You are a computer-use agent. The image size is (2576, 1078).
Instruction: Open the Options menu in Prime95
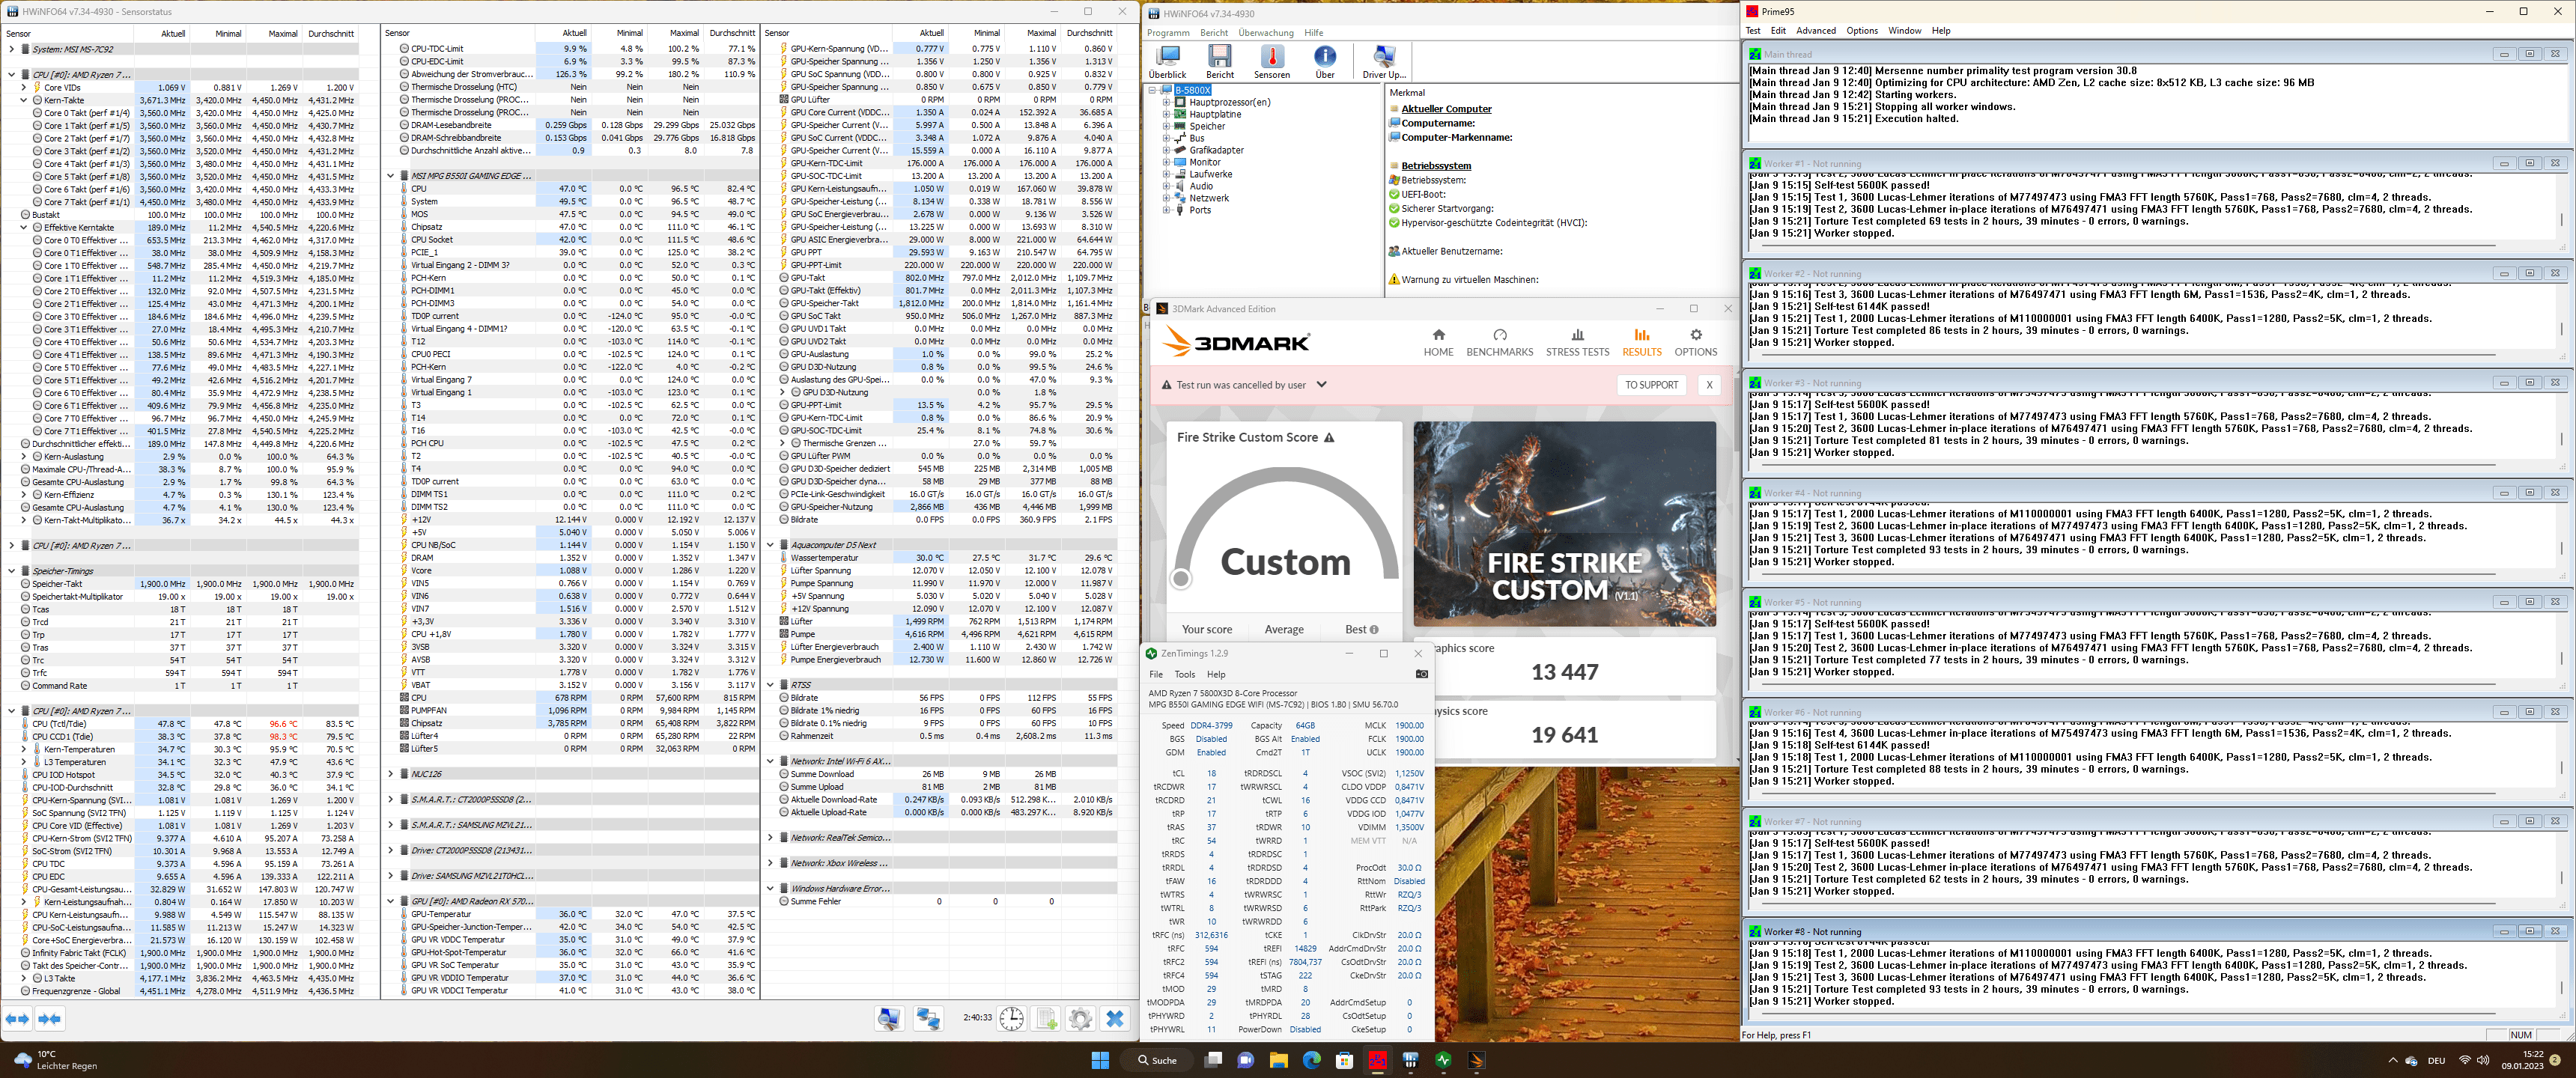[x=1862, y=31]
